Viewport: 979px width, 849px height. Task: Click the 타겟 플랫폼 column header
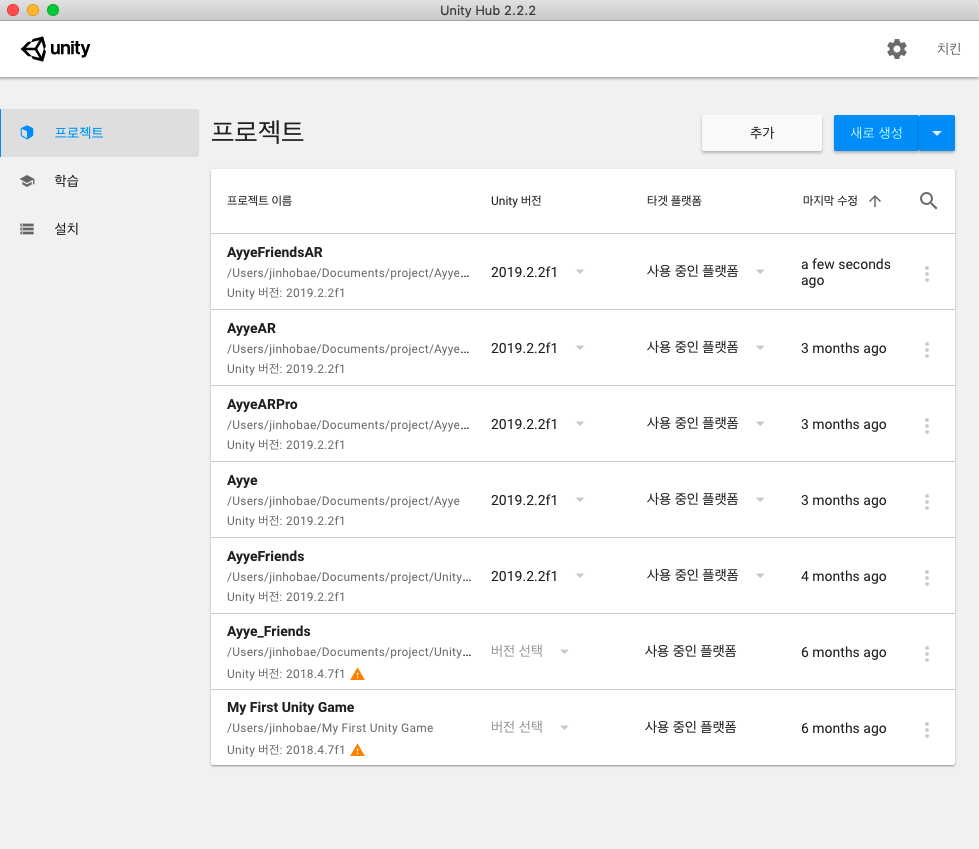[674, 200]
